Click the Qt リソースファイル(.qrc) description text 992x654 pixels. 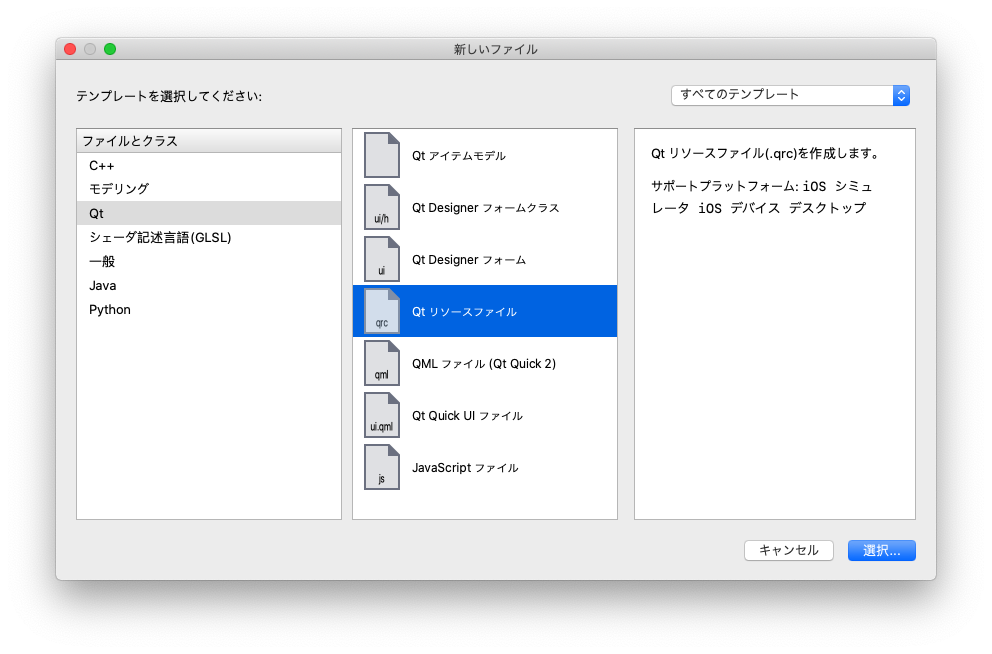point(765,153)
